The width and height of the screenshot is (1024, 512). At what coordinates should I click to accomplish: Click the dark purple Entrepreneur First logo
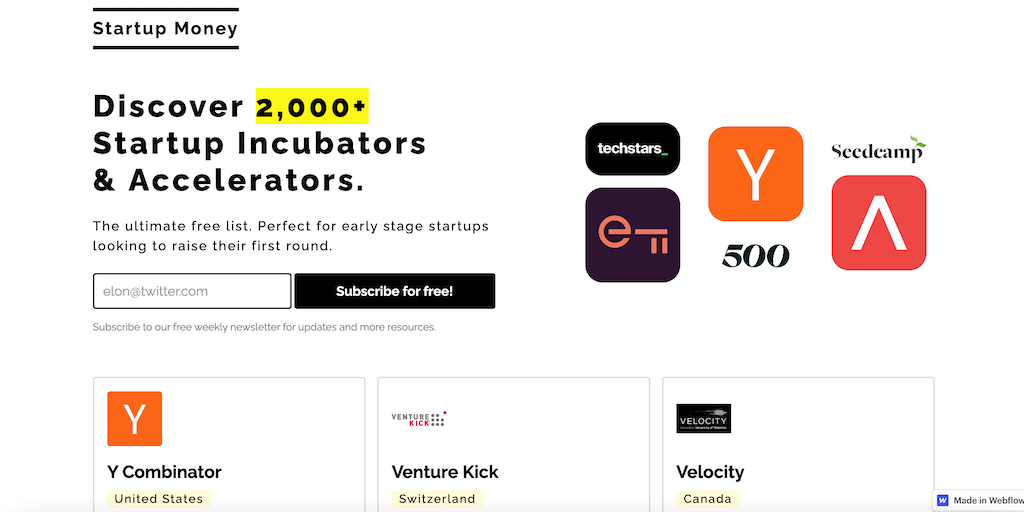(x=632, y=234)
